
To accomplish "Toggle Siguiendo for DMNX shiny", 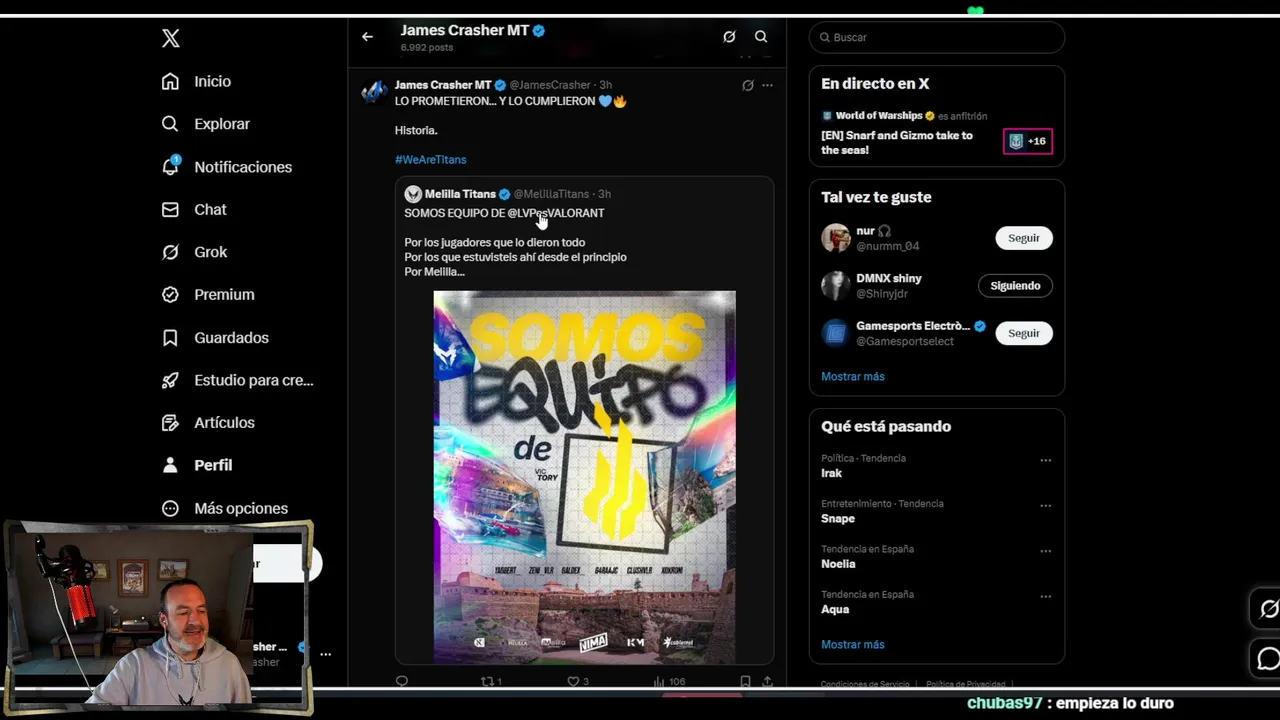I will coord(1015,286).
